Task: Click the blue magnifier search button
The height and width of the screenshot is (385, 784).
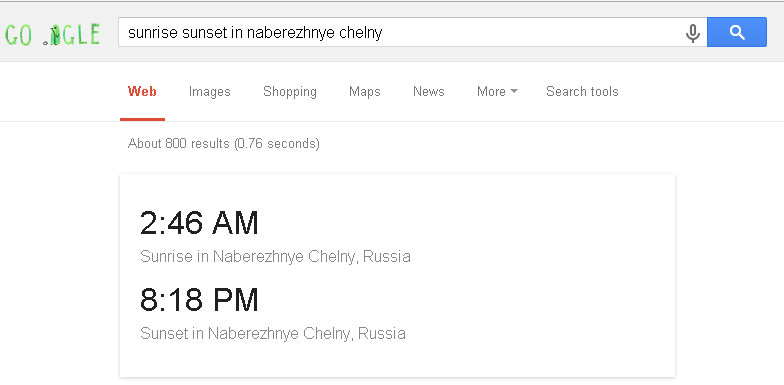Action: point(736,32)
